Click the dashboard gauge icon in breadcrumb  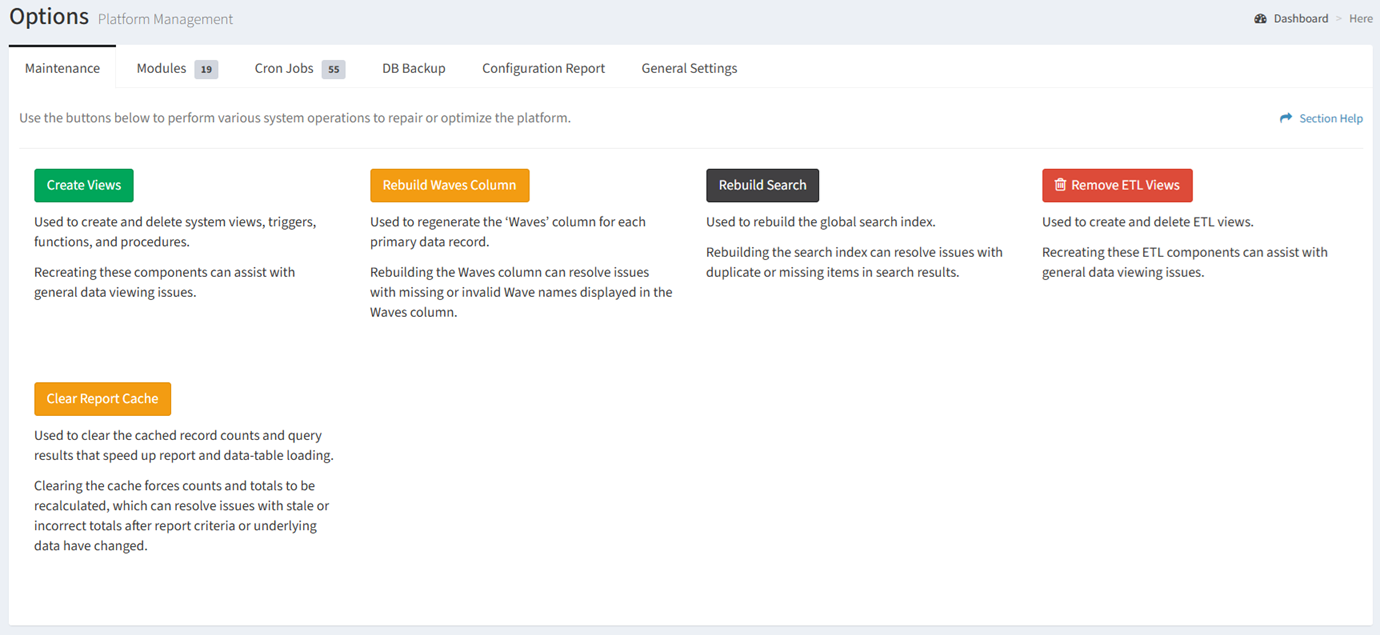coord(1260,18)
